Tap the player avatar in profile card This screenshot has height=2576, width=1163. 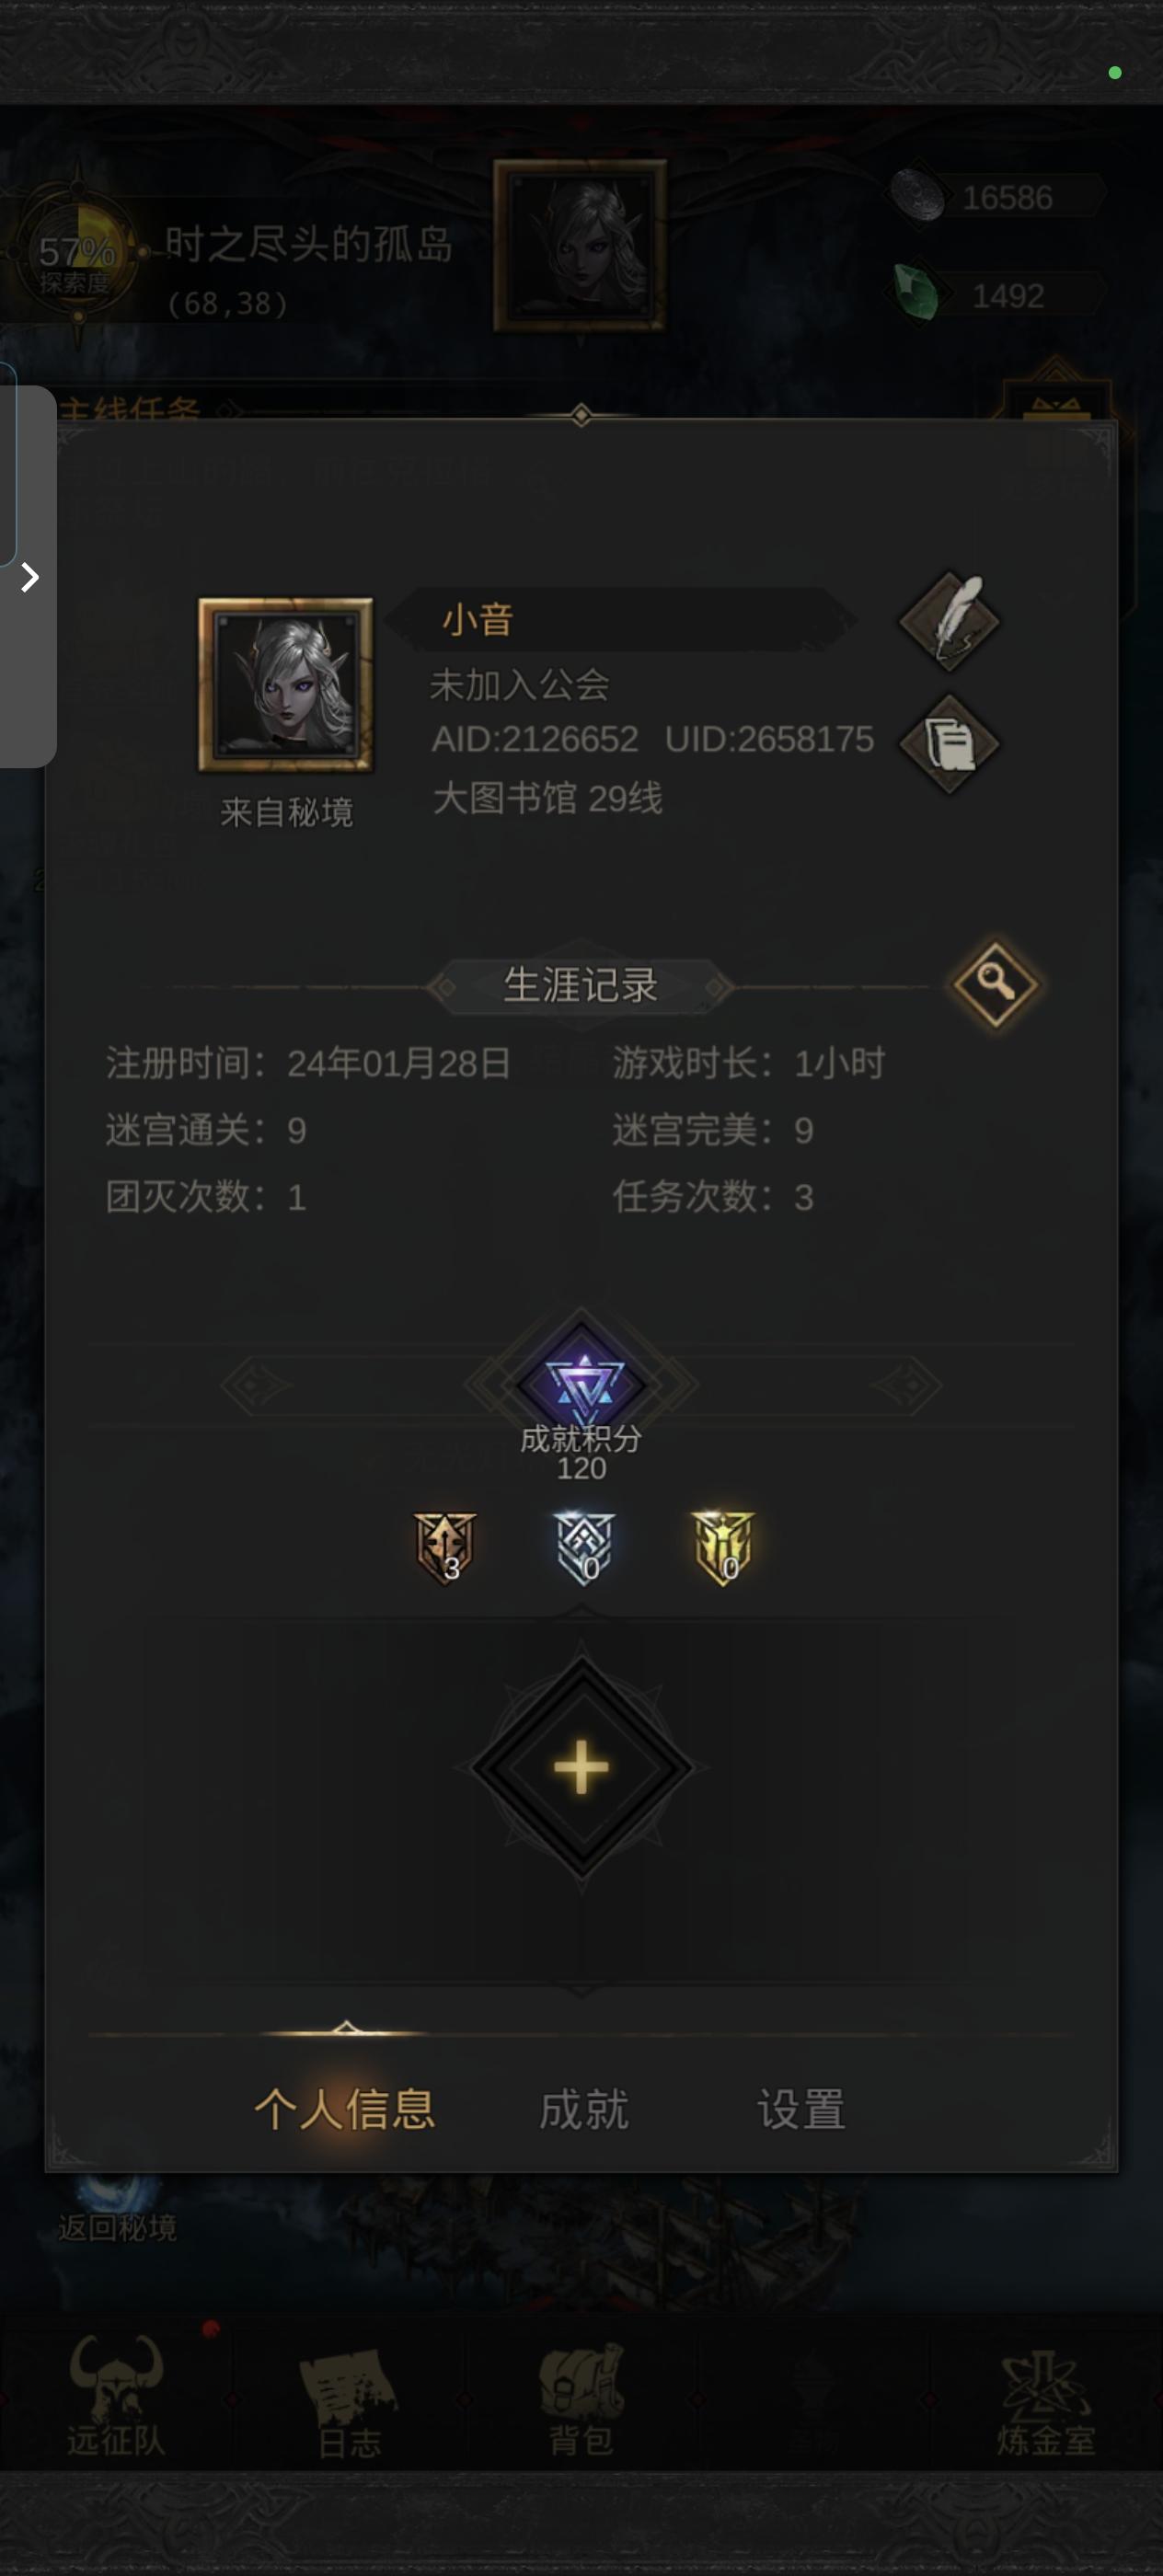286,685
